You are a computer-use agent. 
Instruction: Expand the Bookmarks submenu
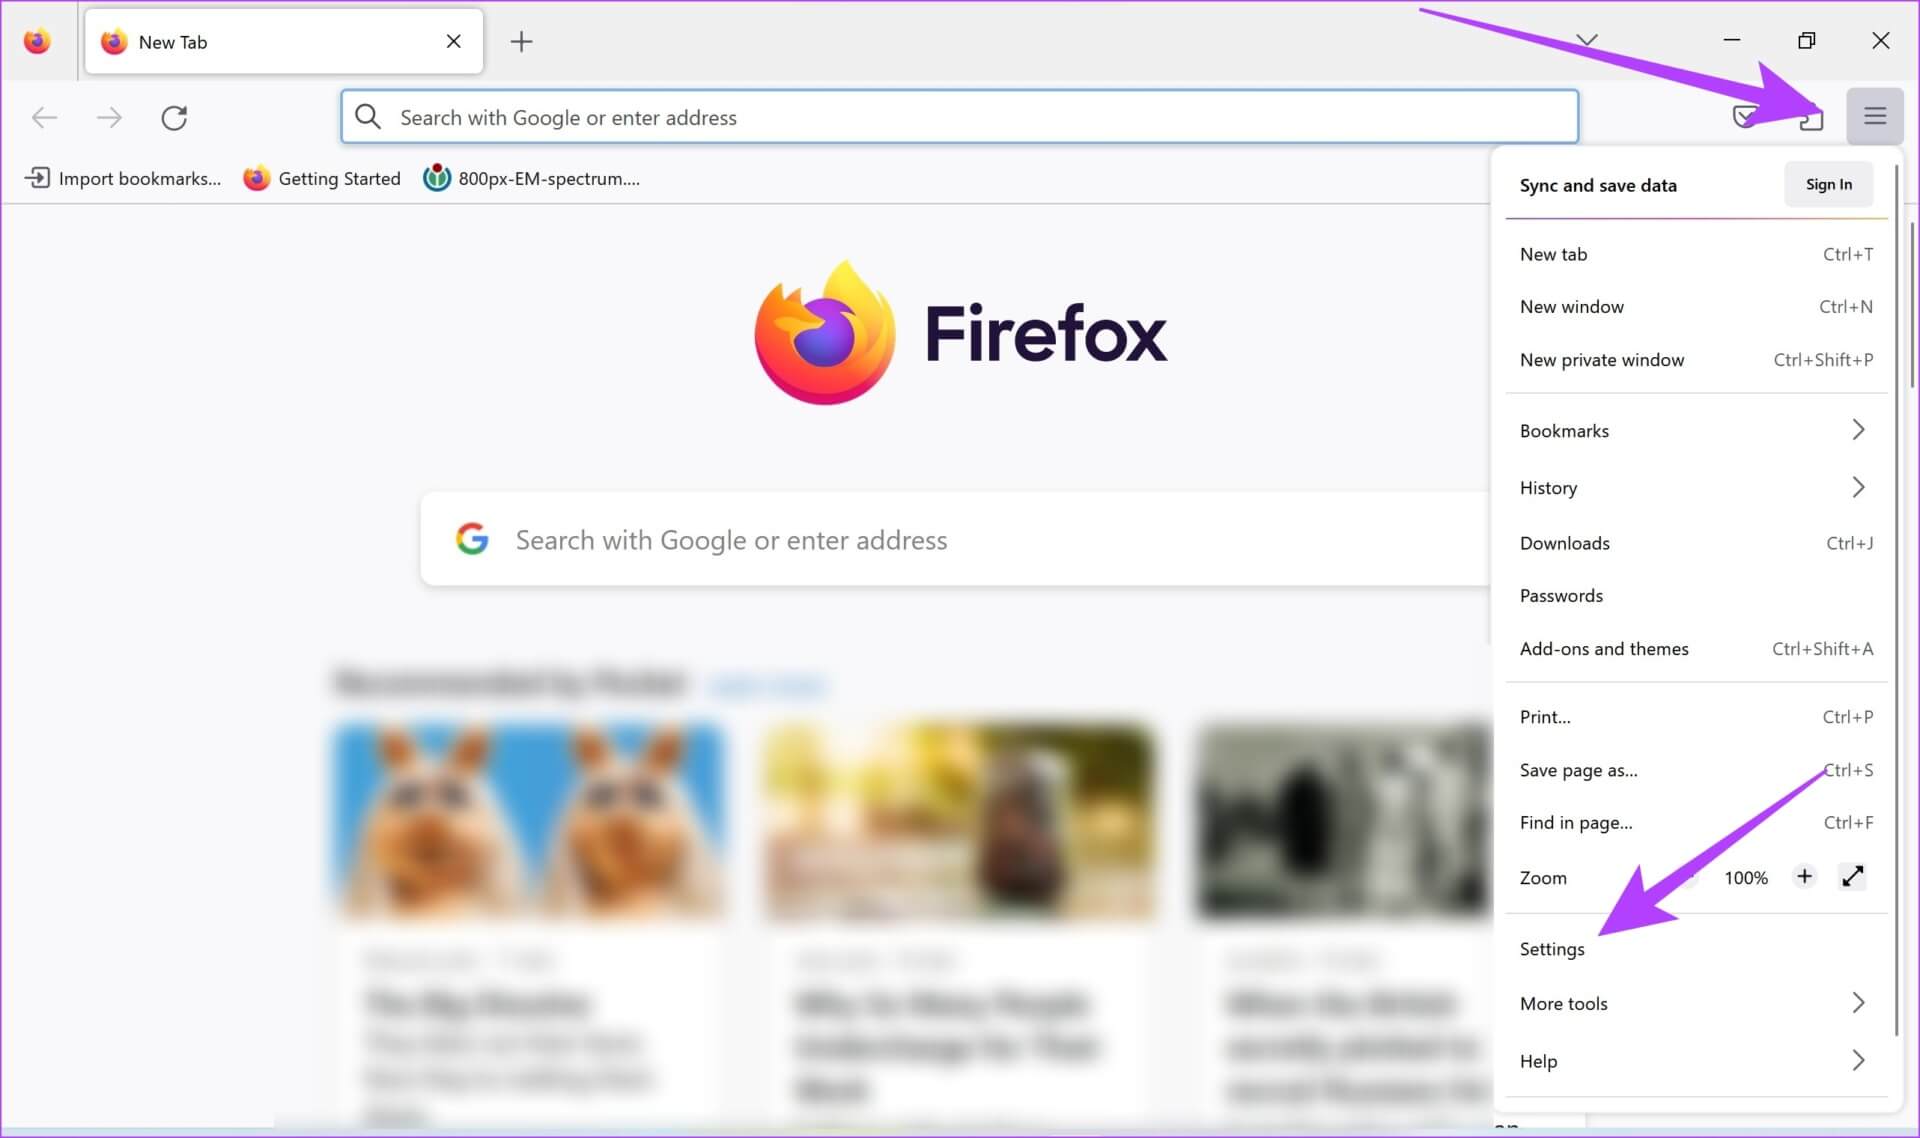(1696, 430)
